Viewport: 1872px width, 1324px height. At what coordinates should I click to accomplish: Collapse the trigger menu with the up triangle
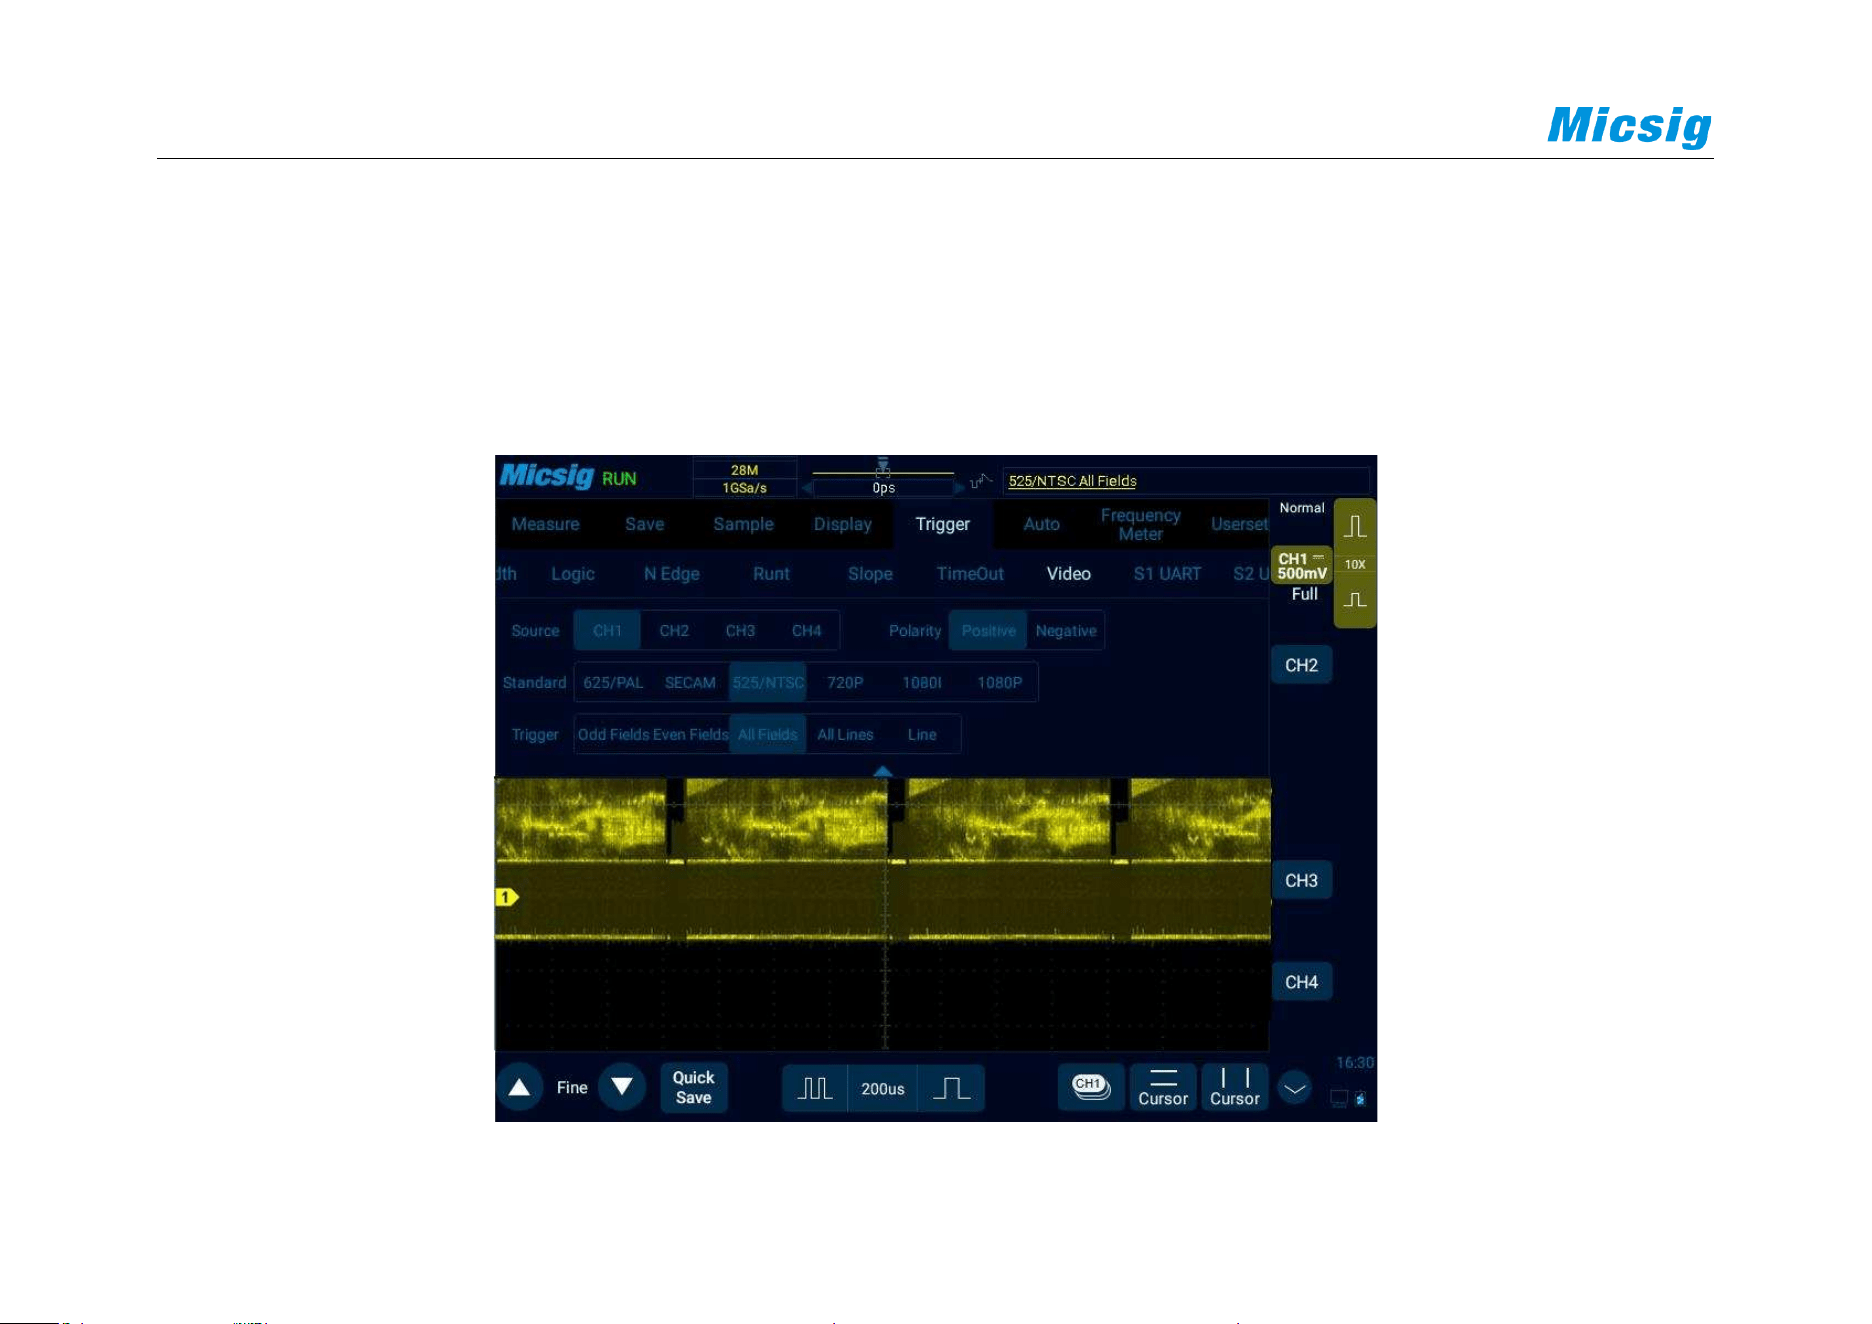(882, 771)
